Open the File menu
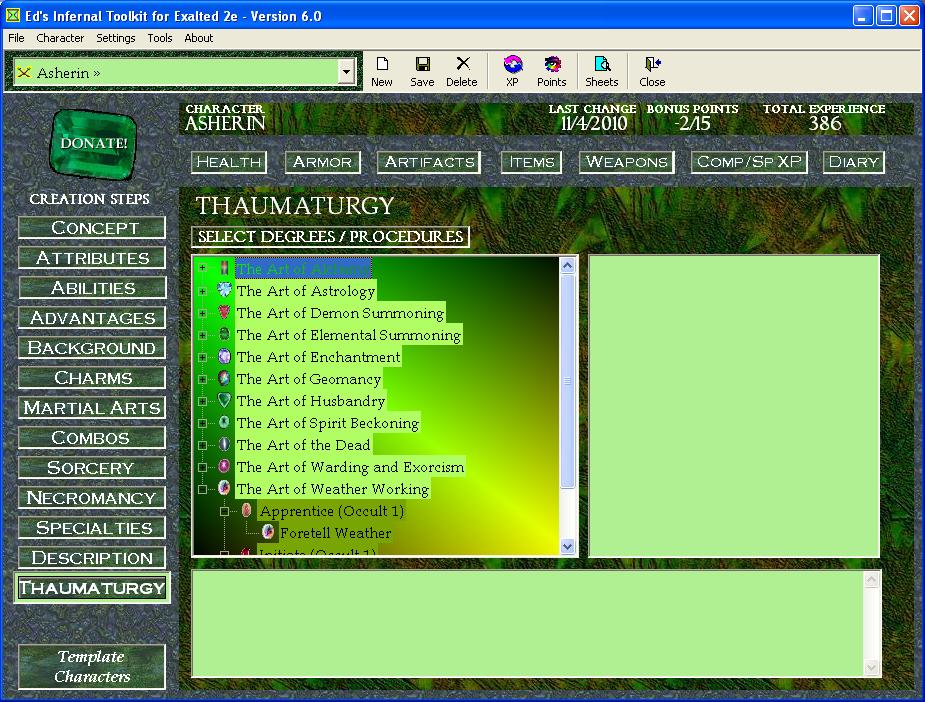Image resolution: width=925 pixels, height=702 pixels. point(16,38)
